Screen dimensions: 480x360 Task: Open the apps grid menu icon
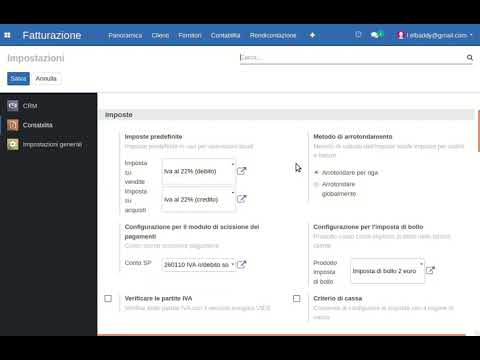pyautogui.click(x=7, y=35)
